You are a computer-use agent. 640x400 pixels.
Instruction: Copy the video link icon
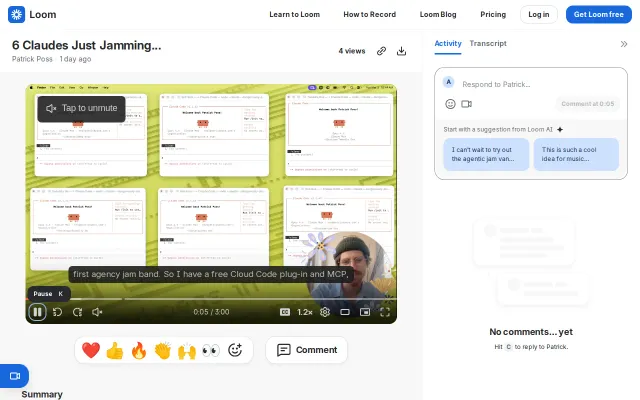(x=381, y=51)
